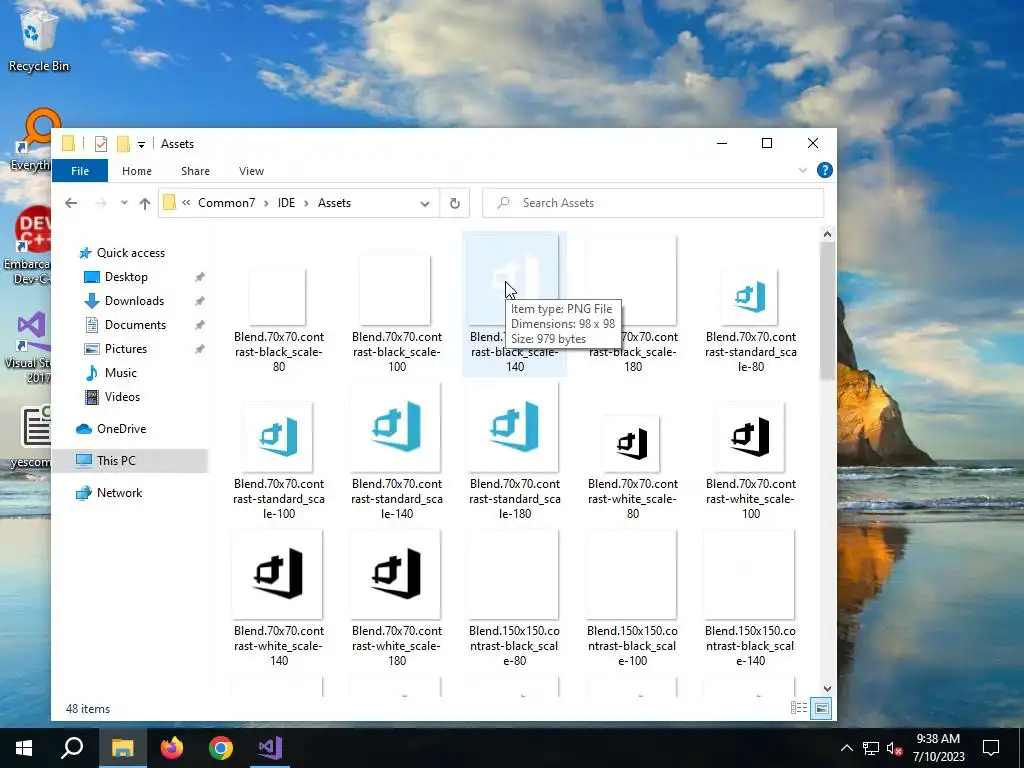Image resolution: width=1024 pixels, height=768 pixels.
Task: Select Blend.70x70.contrast-white_scale-80 icon
Action: (632, 444)
